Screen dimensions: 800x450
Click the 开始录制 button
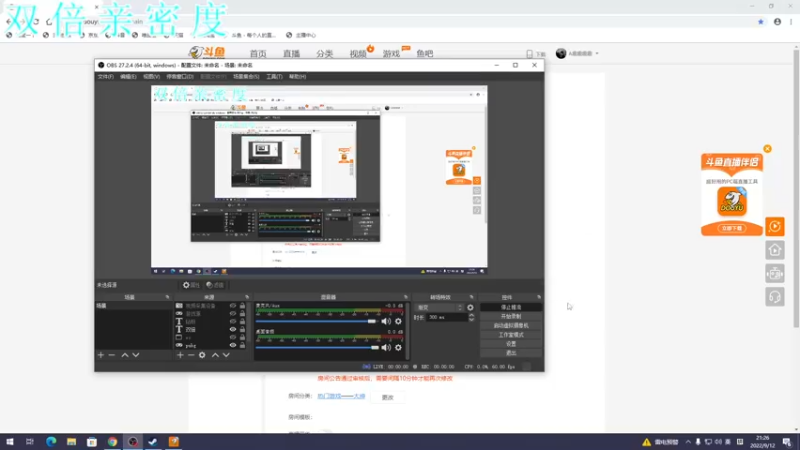click(x=511, y=316)
